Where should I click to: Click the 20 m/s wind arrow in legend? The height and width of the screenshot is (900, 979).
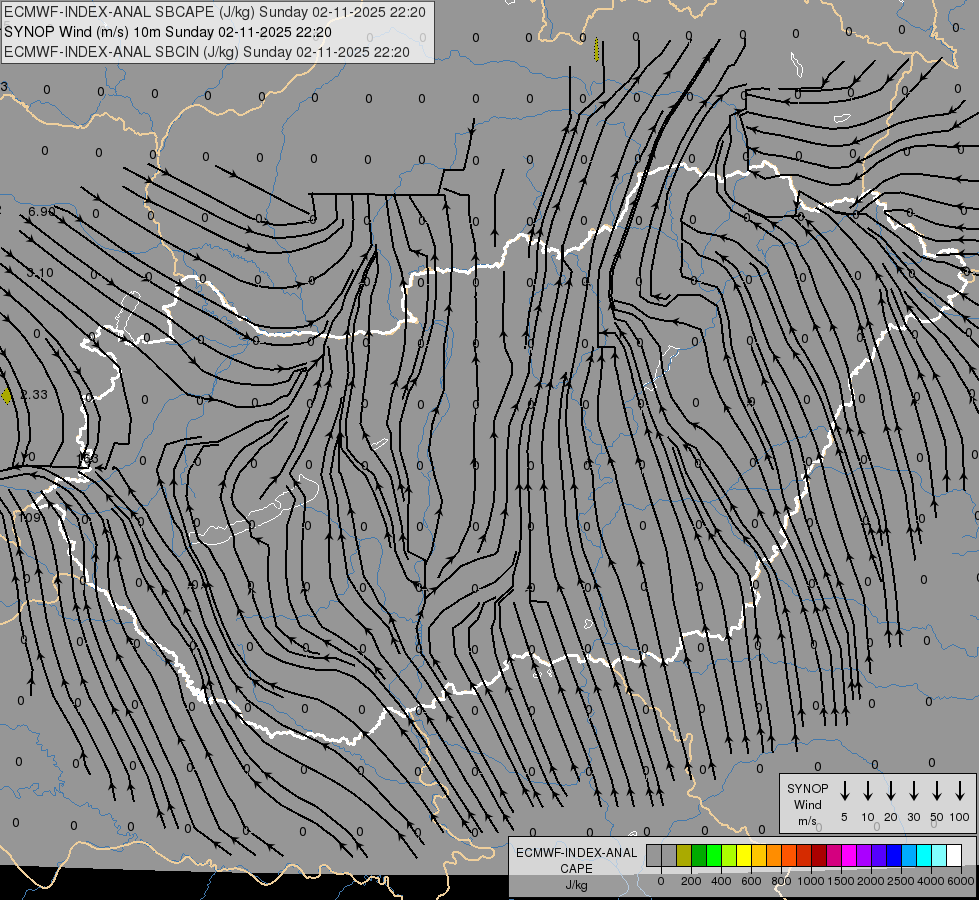[891, 791]
